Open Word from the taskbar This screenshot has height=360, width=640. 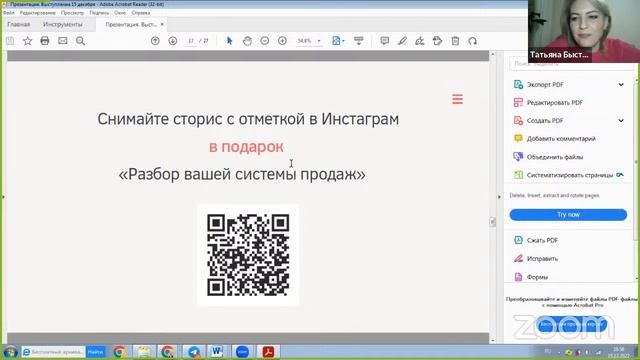pos(217,352)
